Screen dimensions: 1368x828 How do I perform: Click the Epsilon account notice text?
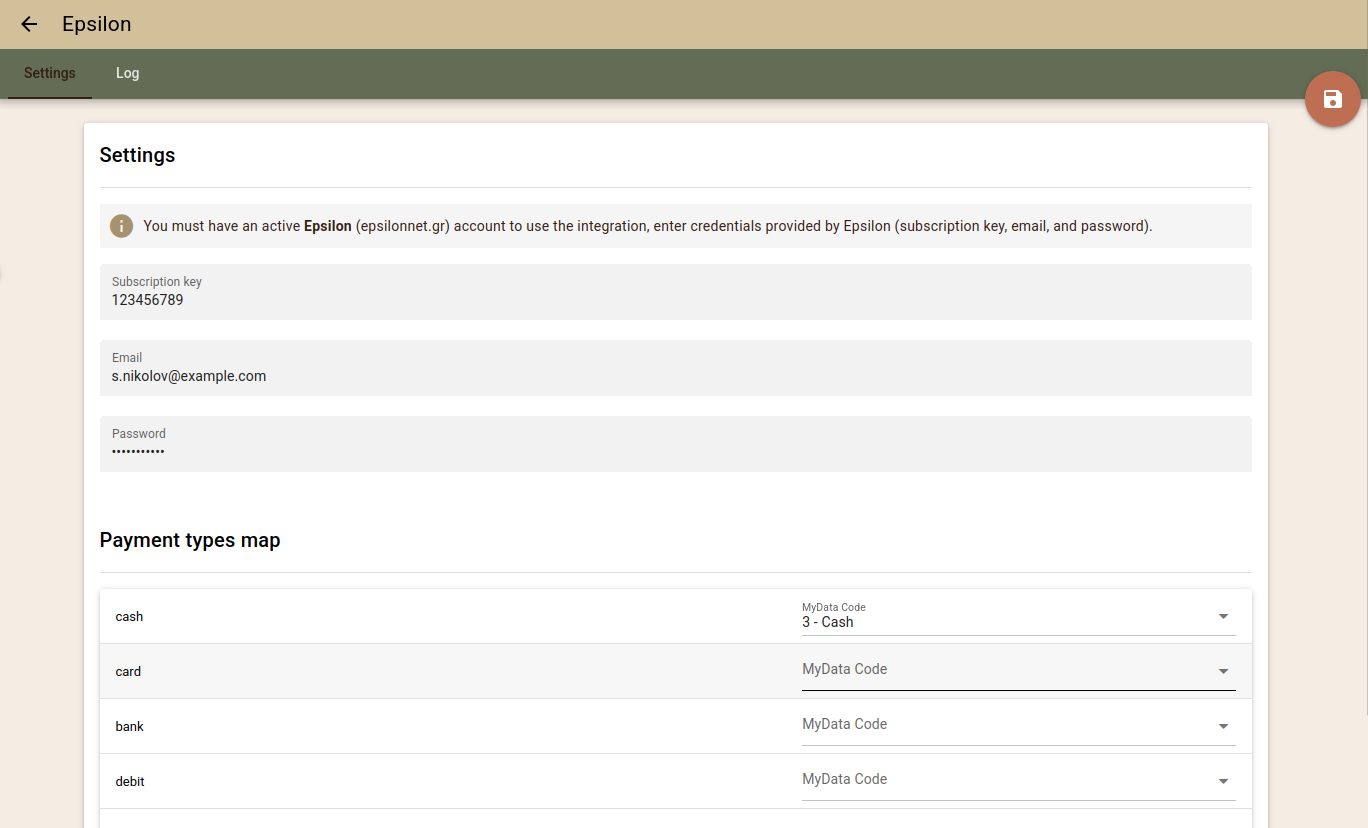pos(648,226)
